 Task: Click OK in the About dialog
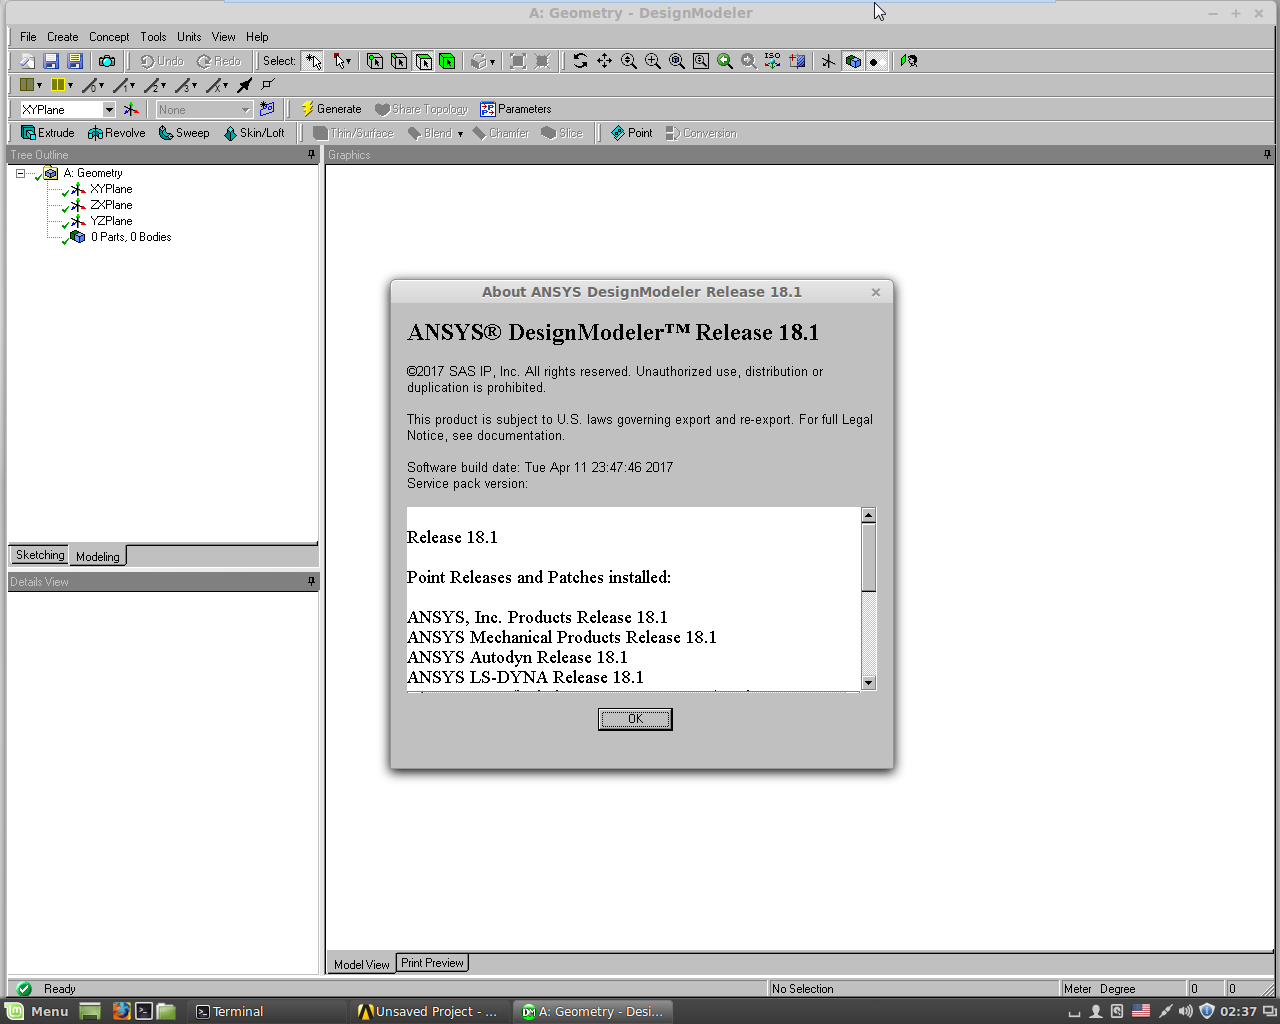click(635, 719)
